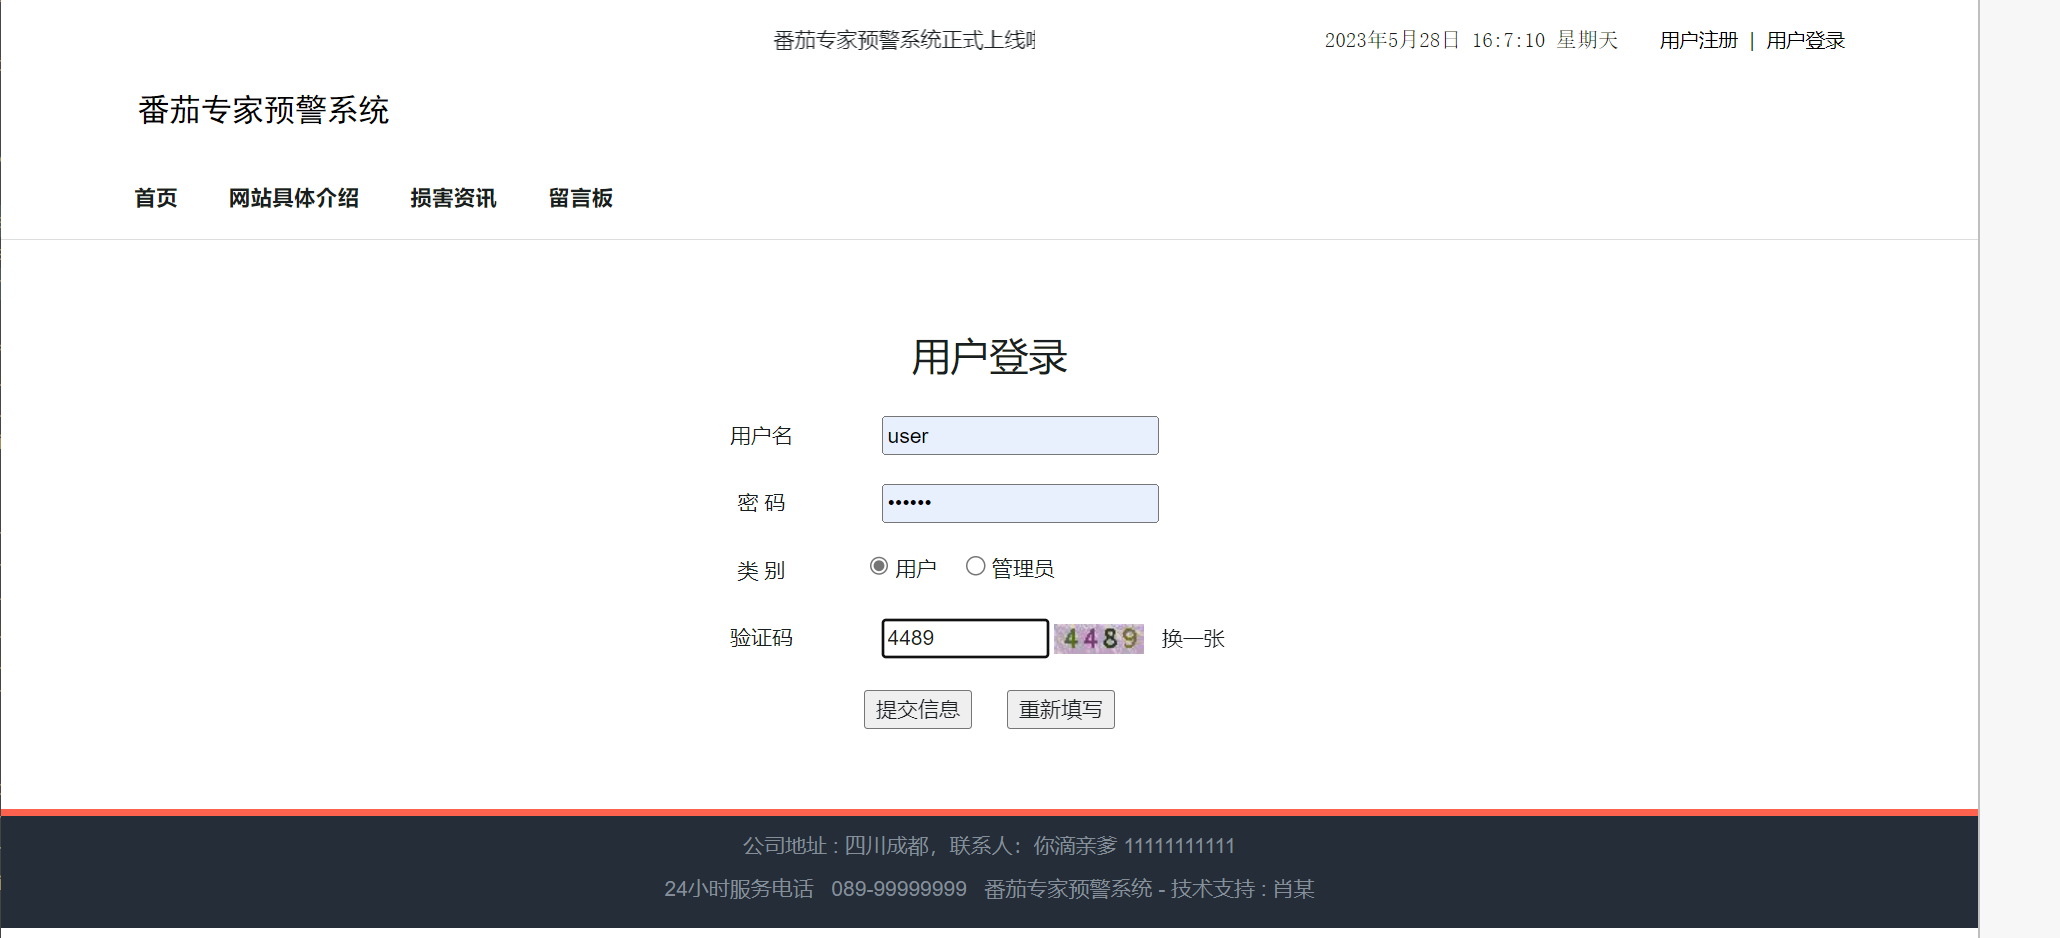Viewport: 2060px width, 938px height.
Task: Open the 用户登录 login link
Action: 1805,40
